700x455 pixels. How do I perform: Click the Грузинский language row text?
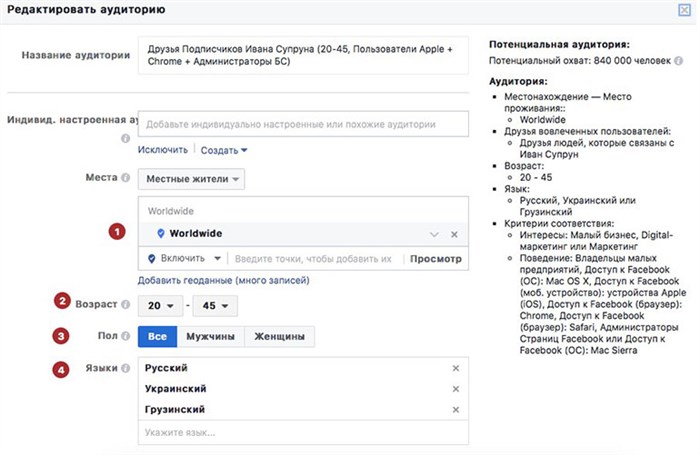(x=175, y=409)
